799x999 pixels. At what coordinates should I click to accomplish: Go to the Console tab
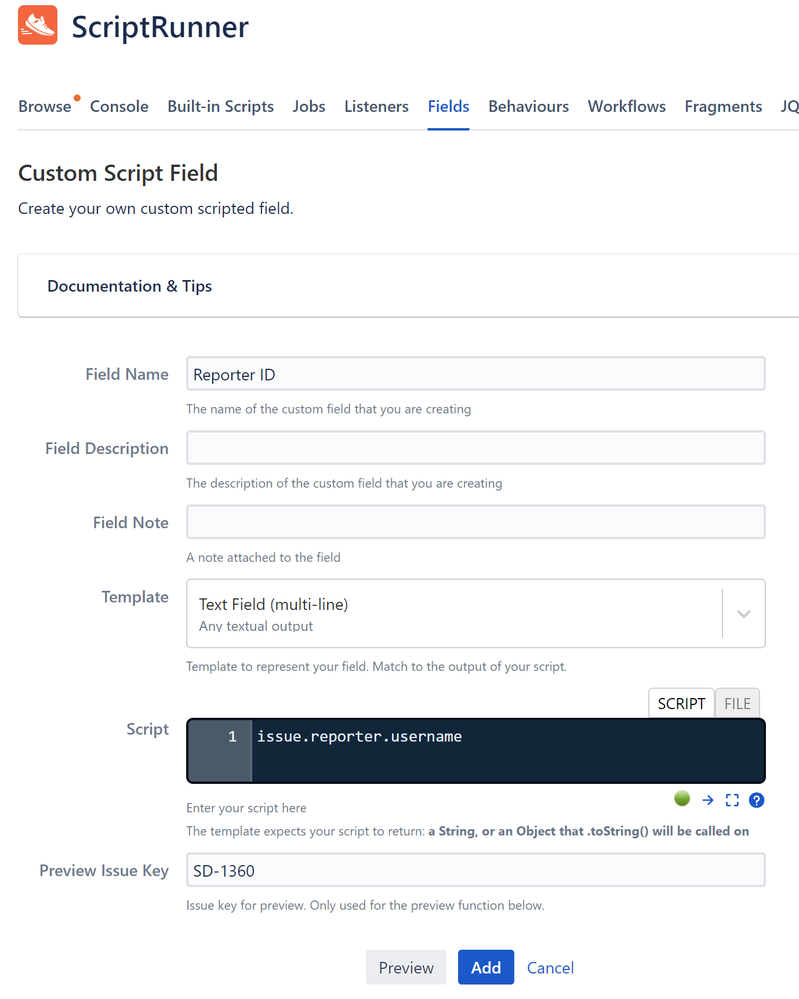click(x=119, y=106)
